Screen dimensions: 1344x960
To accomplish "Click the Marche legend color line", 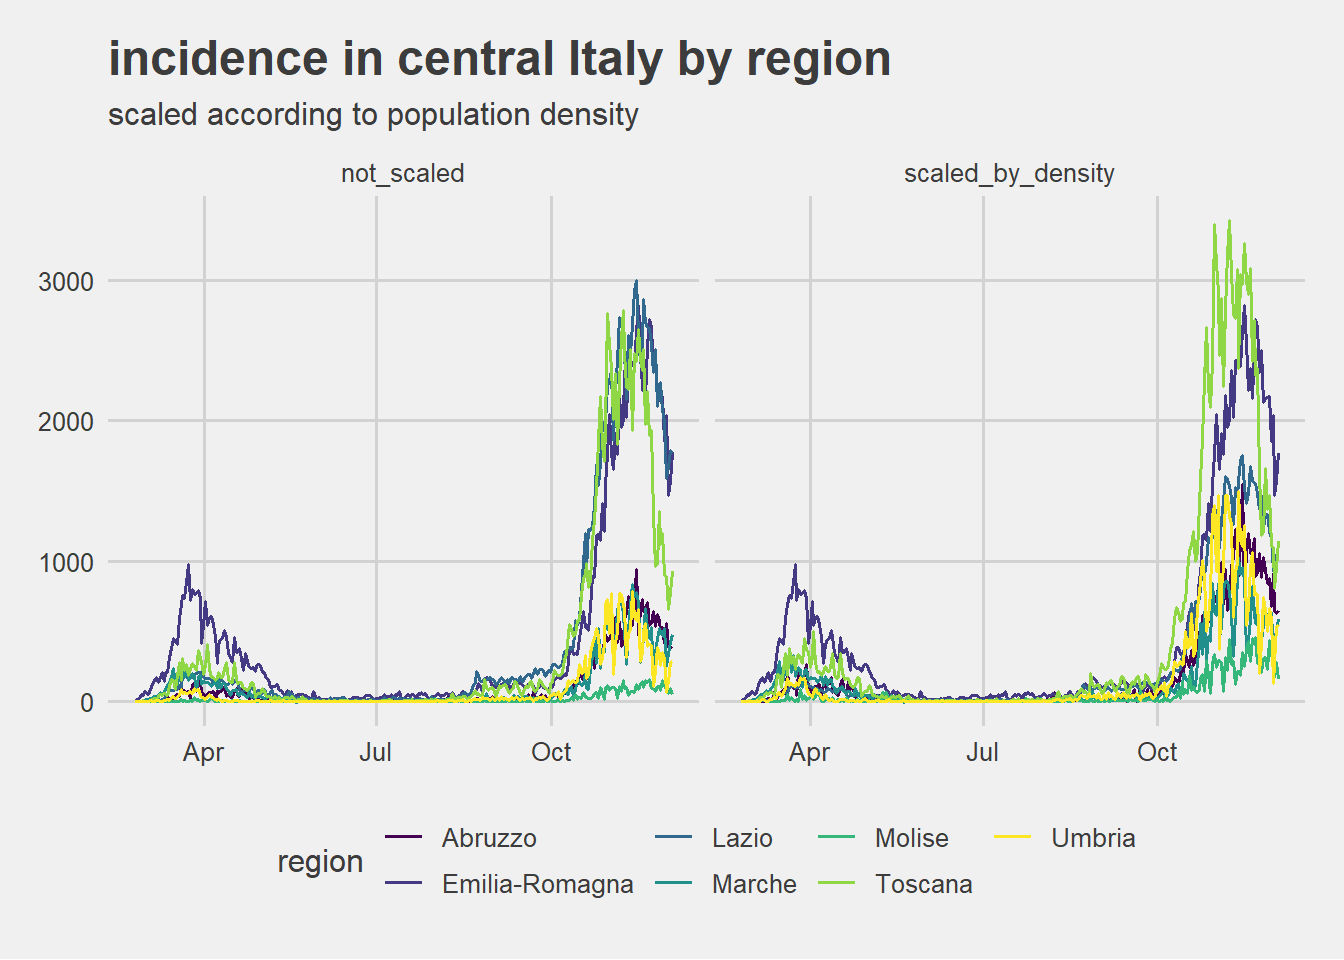I will tap(673, 884).
